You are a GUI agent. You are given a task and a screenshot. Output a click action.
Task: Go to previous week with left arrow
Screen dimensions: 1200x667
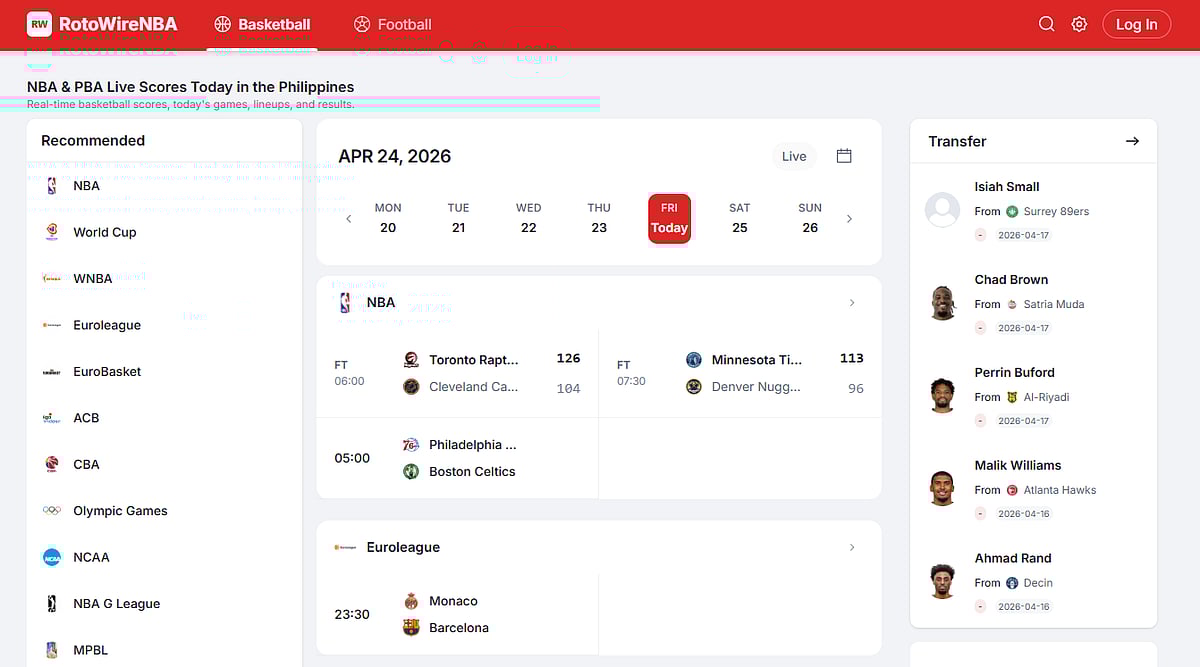(349, 219)
